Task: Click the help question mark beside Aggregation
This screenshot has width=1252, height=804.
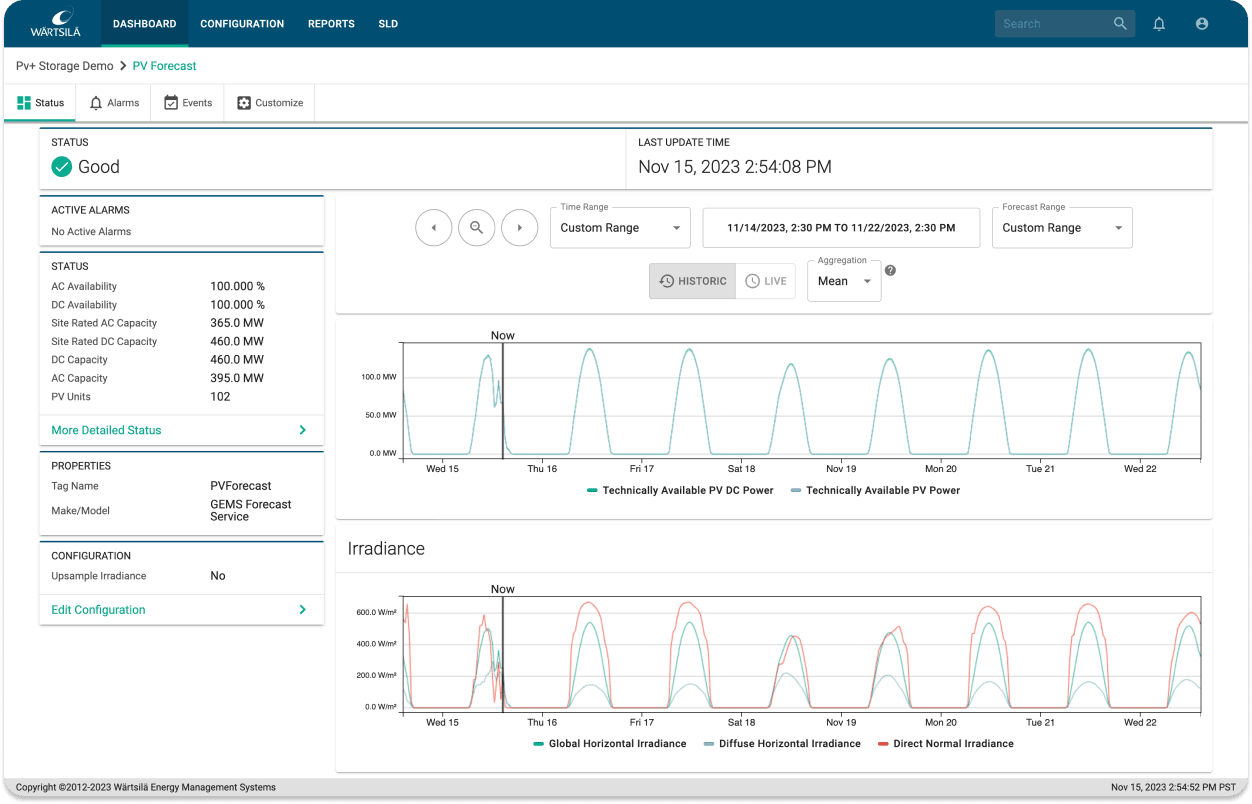Action: pyautogui.click(x=890, y=268)
